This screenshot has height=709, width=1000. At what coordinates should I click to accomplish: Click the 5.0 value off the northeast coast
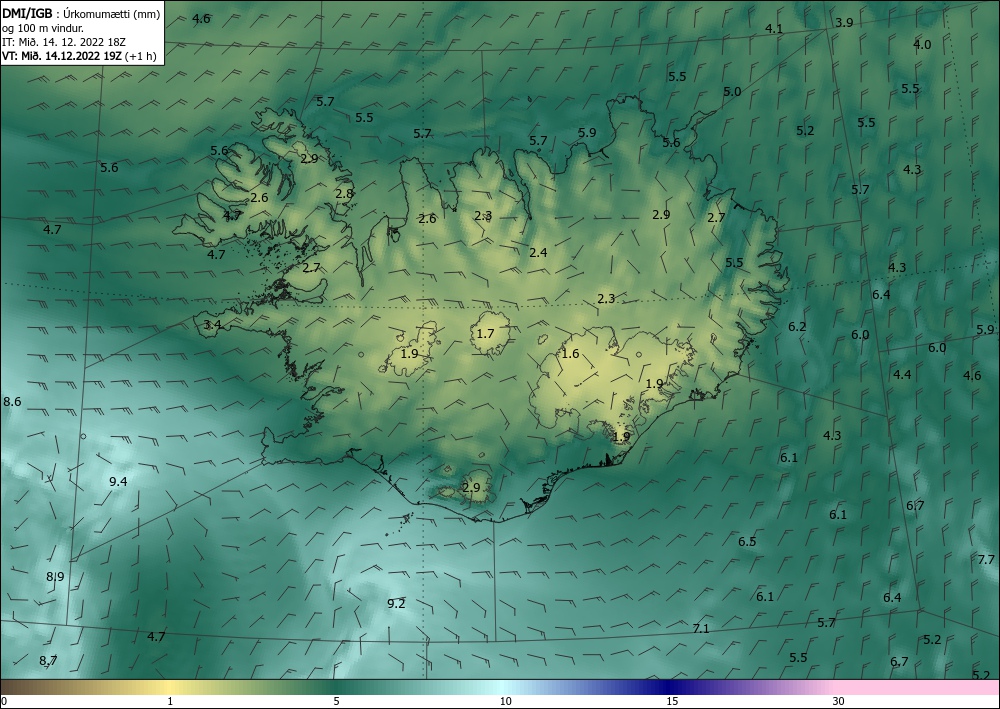click(x=732, y=91)
